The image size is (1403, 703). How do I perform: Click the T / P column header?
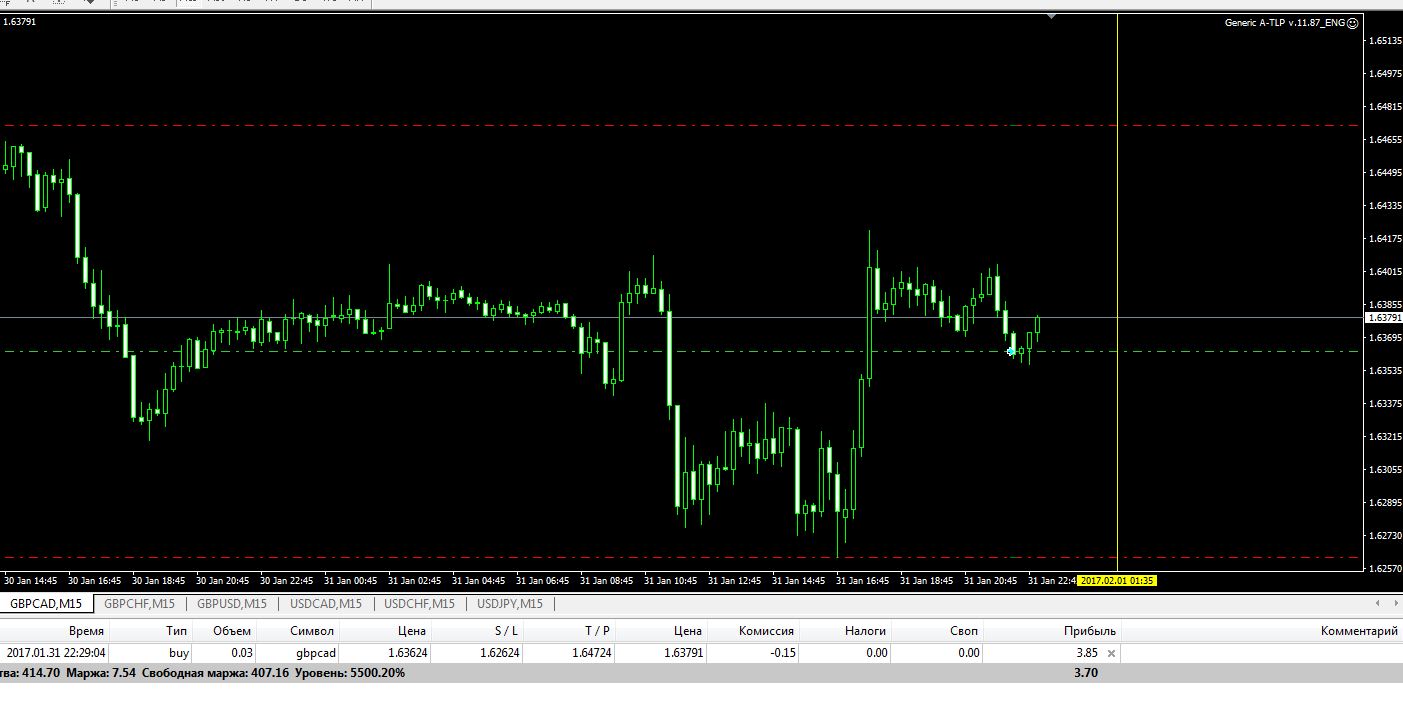coord(598,631)
